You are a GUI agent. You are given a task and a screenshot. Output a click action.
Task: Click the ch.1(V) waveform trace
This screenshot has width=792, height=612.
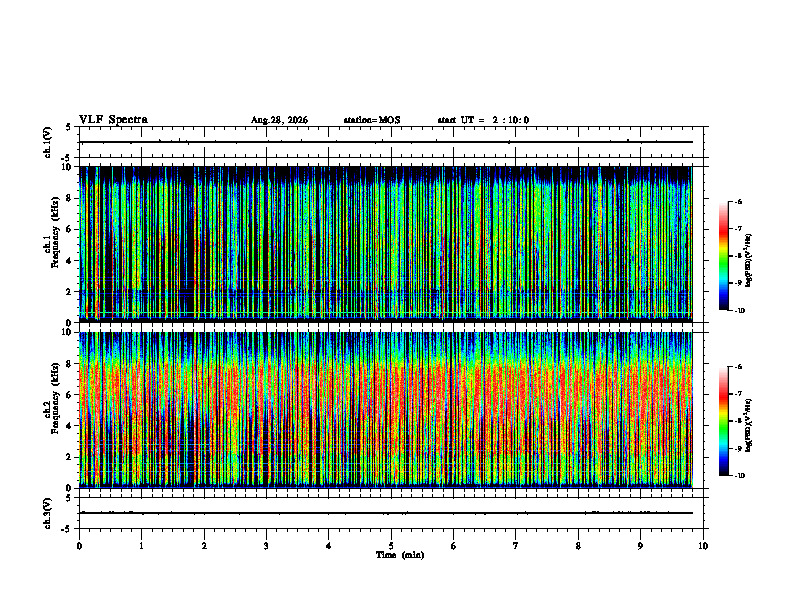tap(386, 142)
